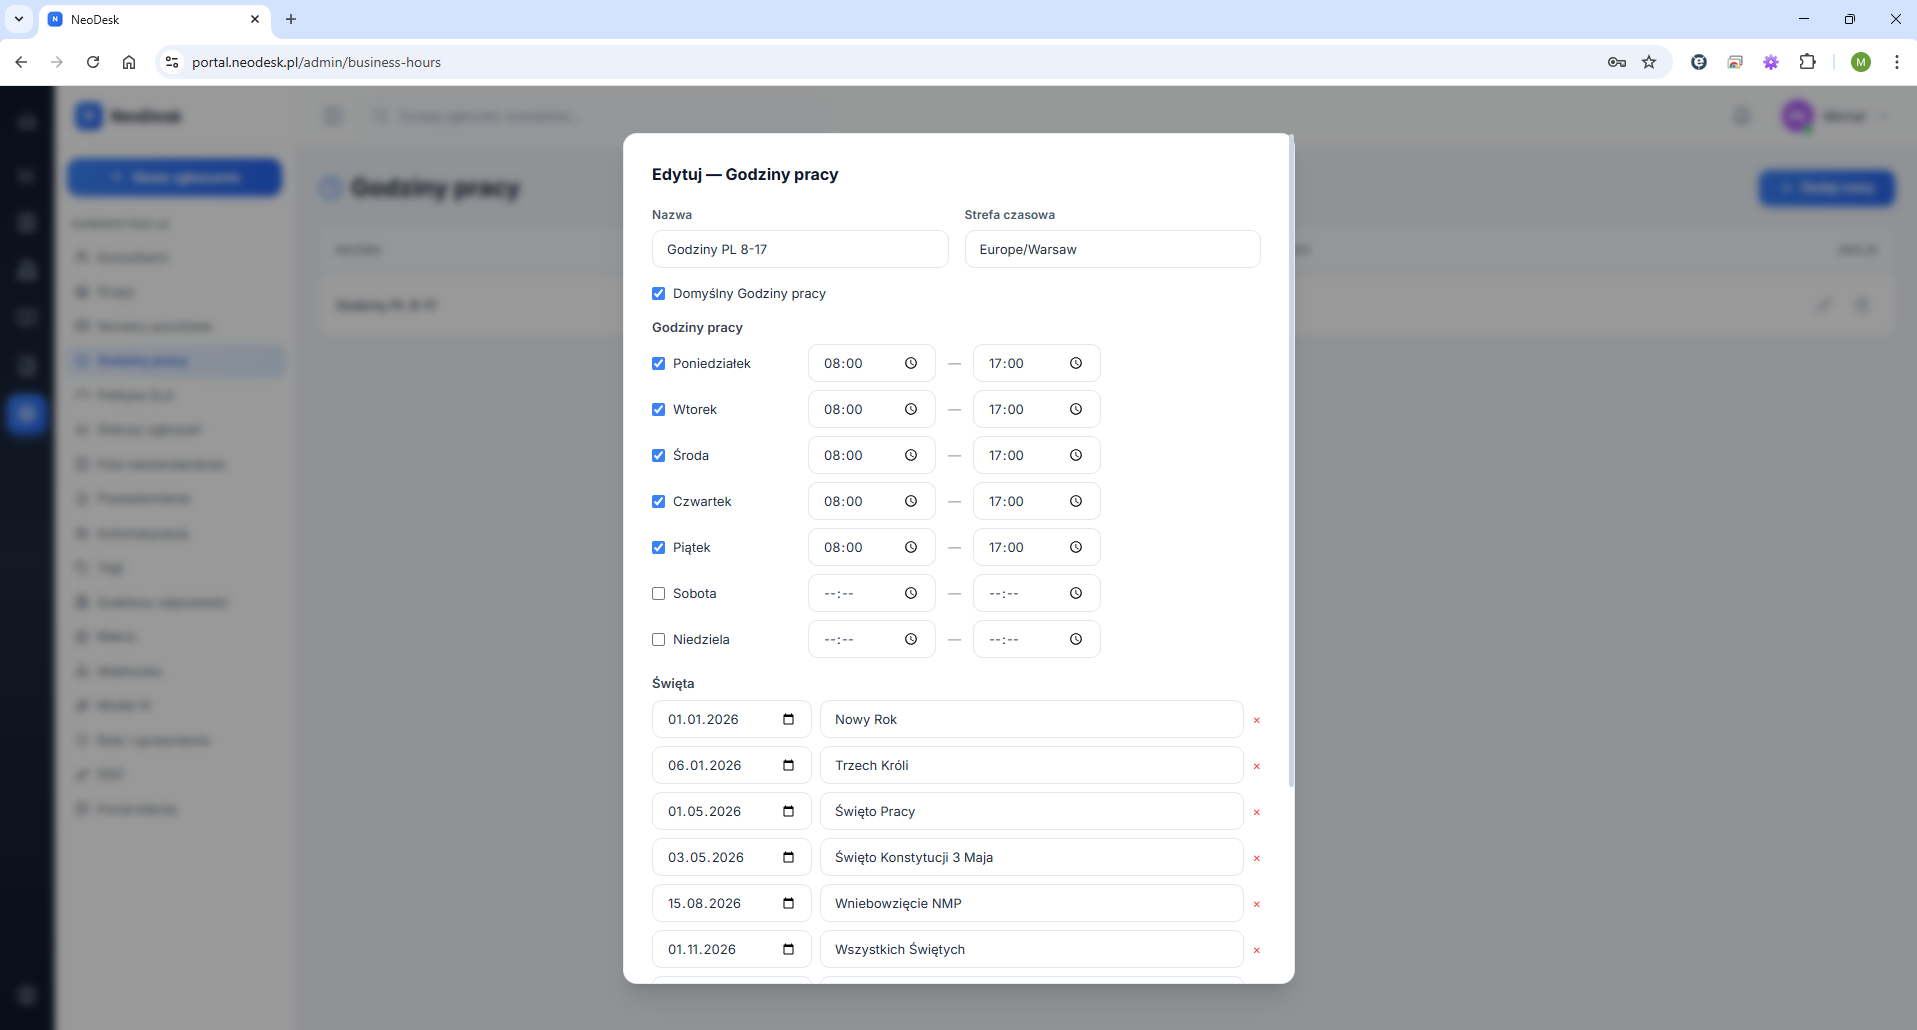The width and height of the screenshot is (1917, 1030).
Task: Go to browser home page
Action: point(129,62)
